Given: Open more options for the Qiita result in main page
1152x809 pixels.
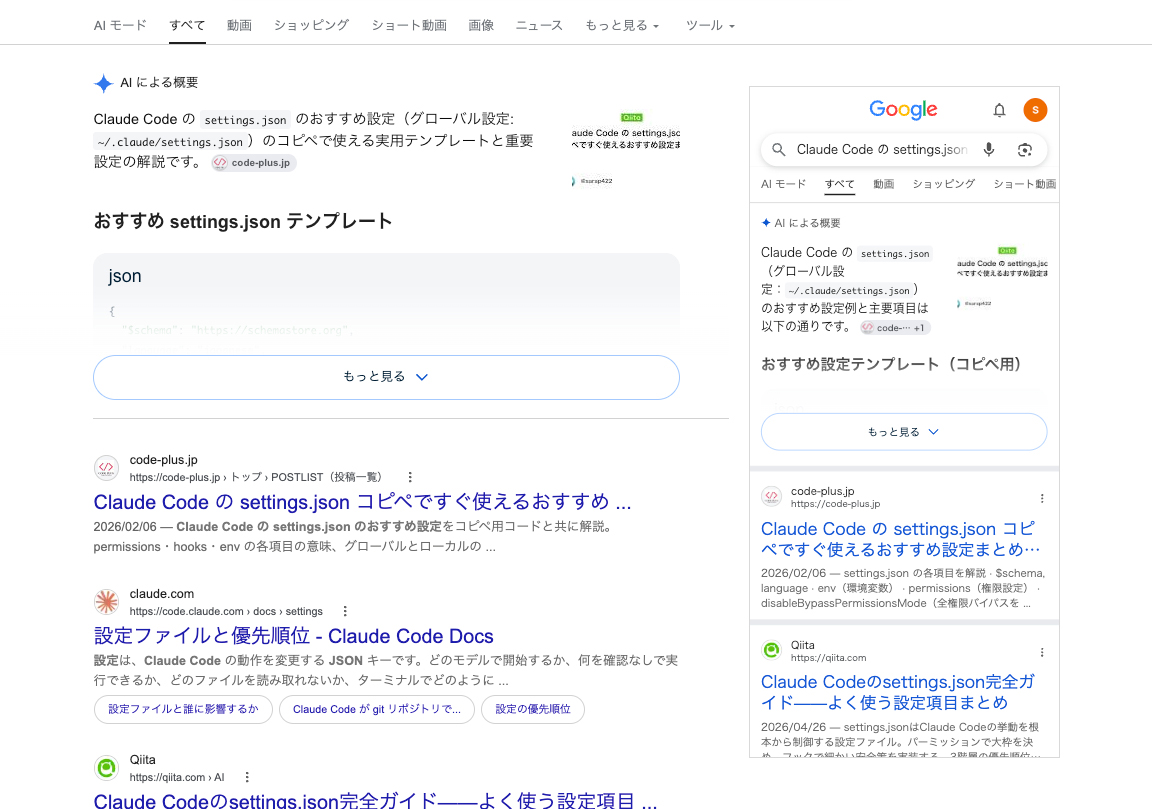Looking at the screenshot, I should [247, 777].
